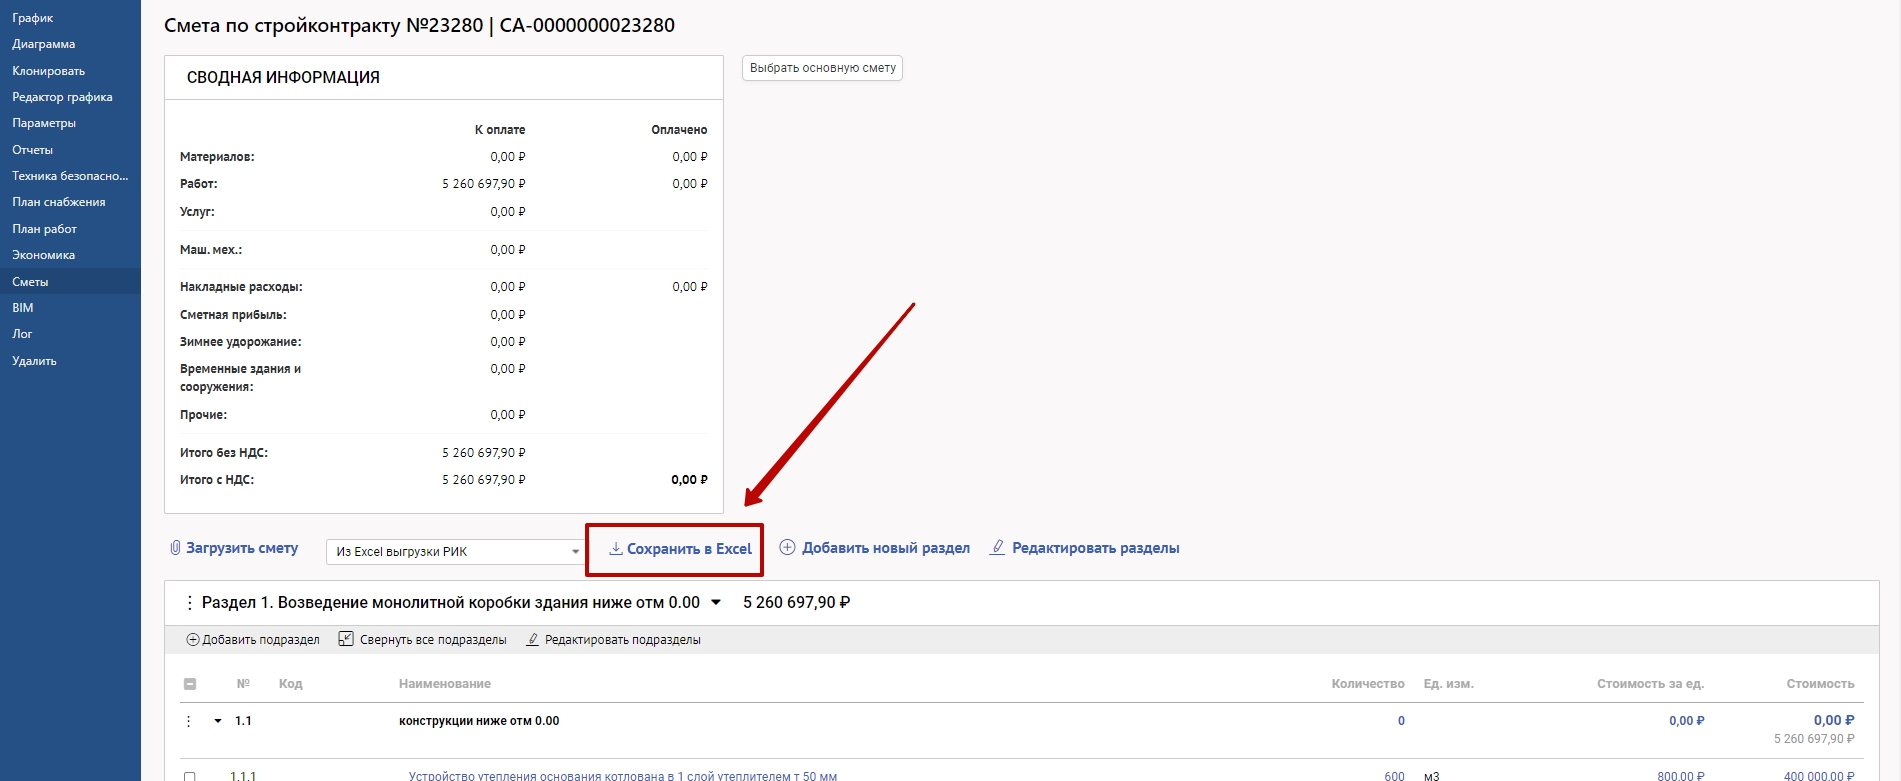
Task: Collapse subsection 1.1 using its triangle
Action: (x=218, y=721)
